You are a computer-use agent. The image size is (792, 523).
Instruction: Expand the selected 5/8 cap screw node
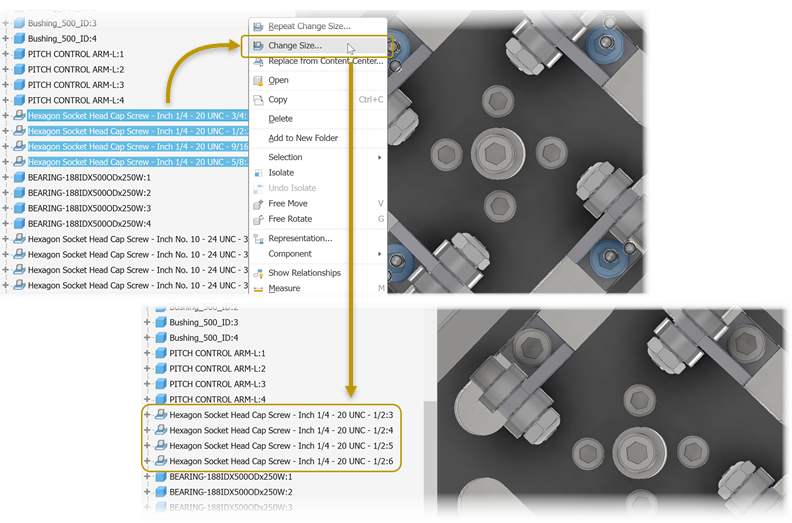click(x=6, y=162)
